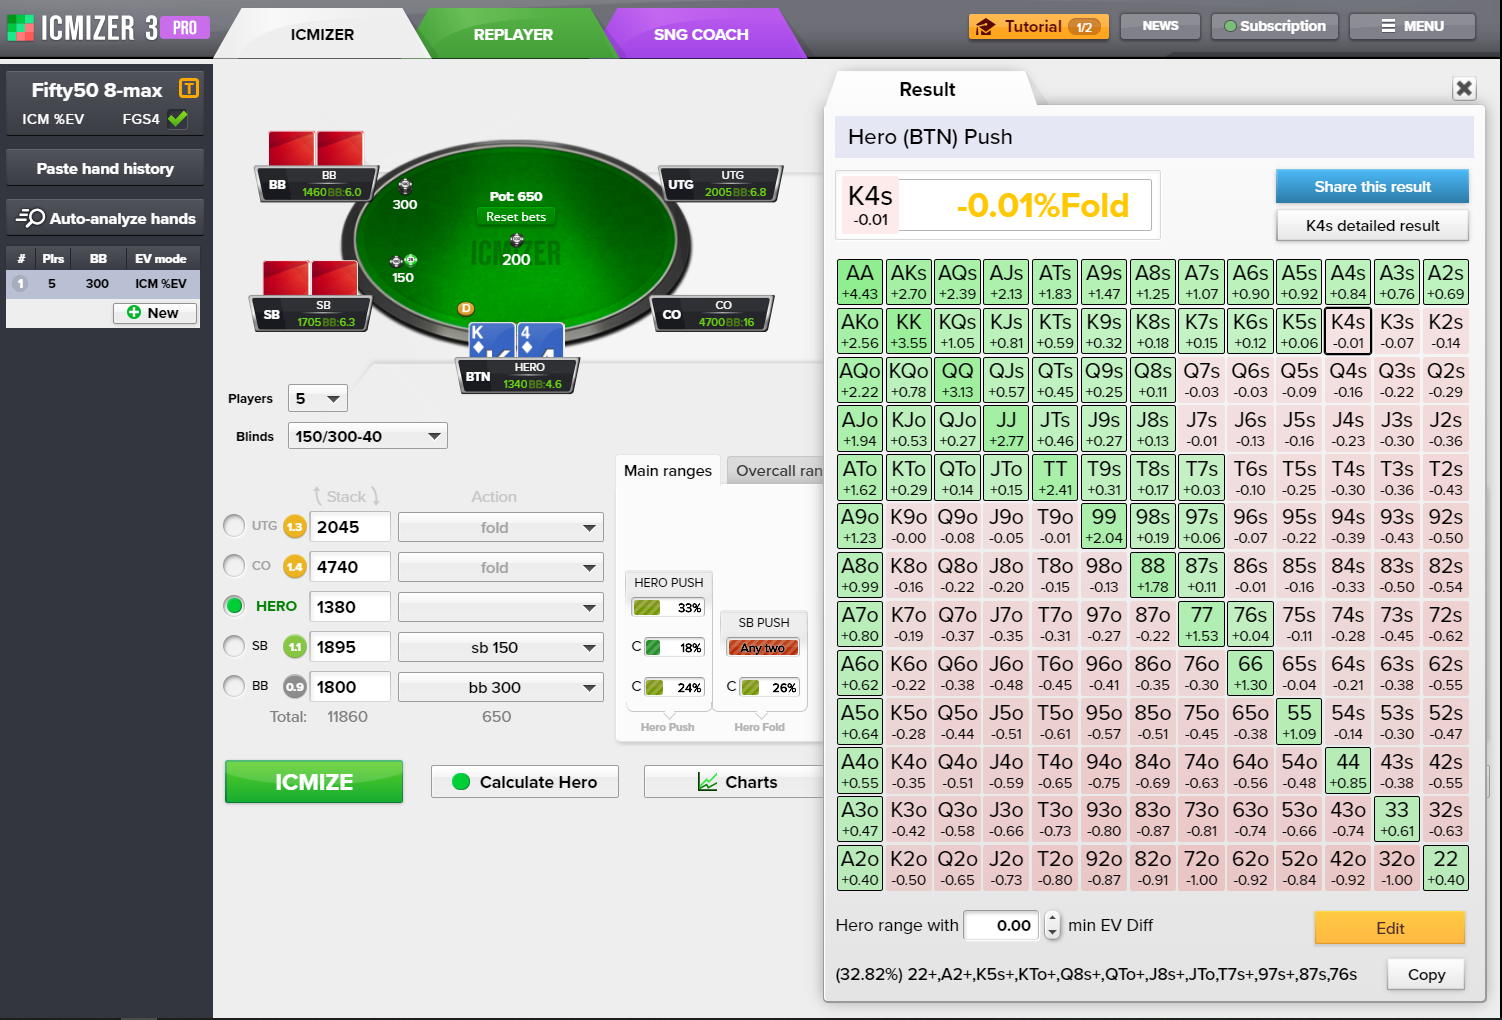This screenshot has width=1502, height=1020.
Task: Click the Charts graph icon
Action: tap(708, 782)
